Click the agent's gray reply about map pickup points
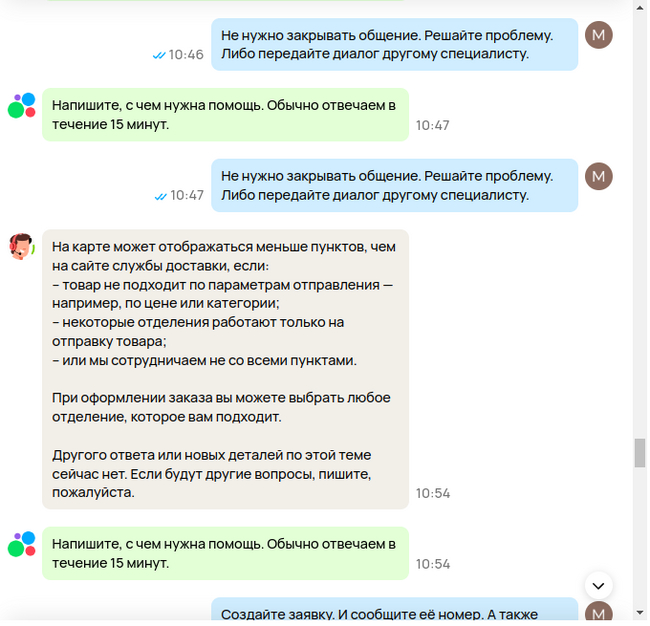The height and width of the screenshot is (626, 650). (226, 371)
